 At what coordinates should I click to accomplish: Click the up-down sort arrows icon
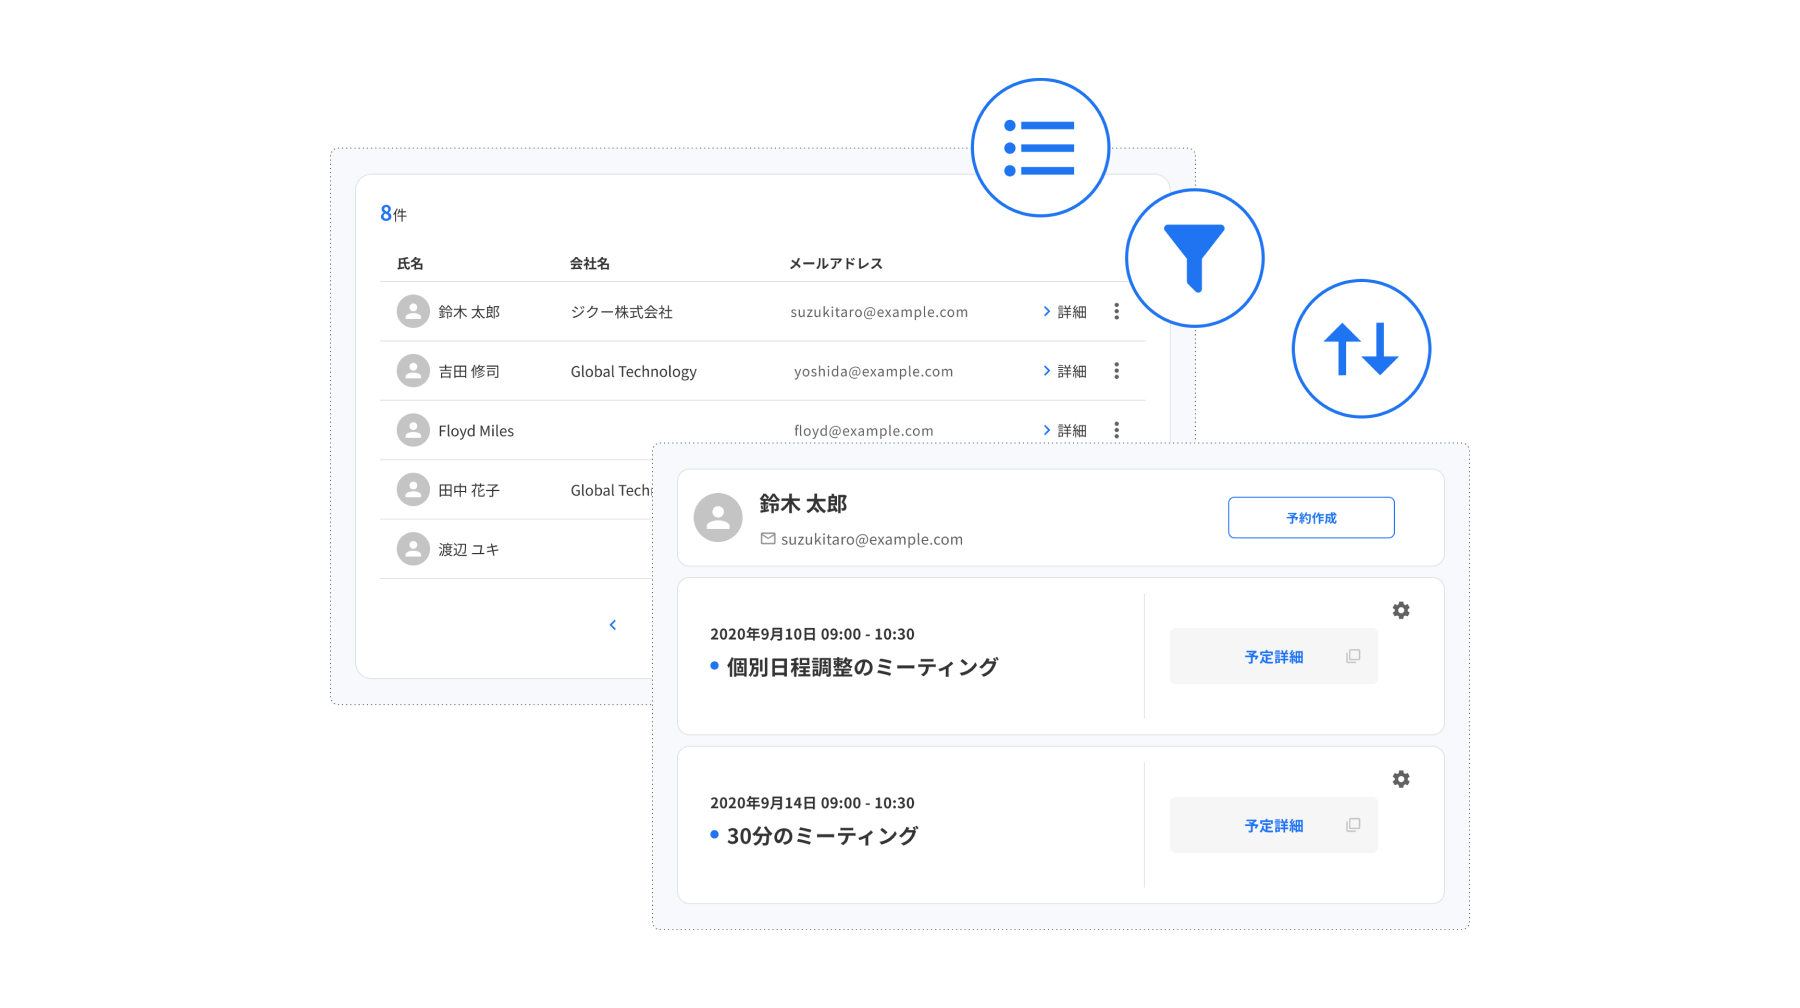pos(1361,349)
